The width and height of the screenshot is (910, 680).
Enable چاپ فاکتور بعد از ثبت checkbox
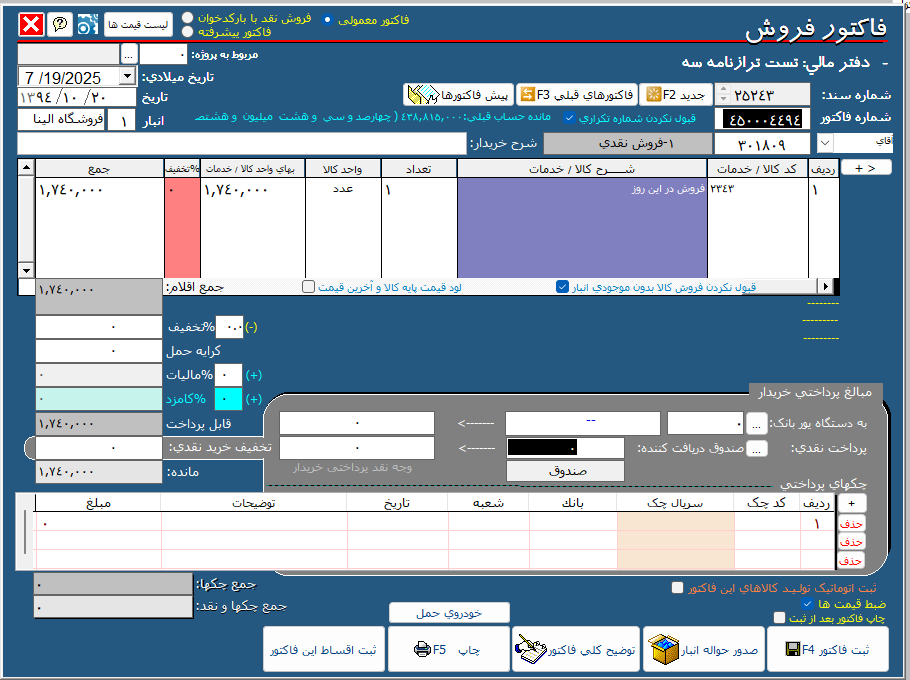pos(779,618)
